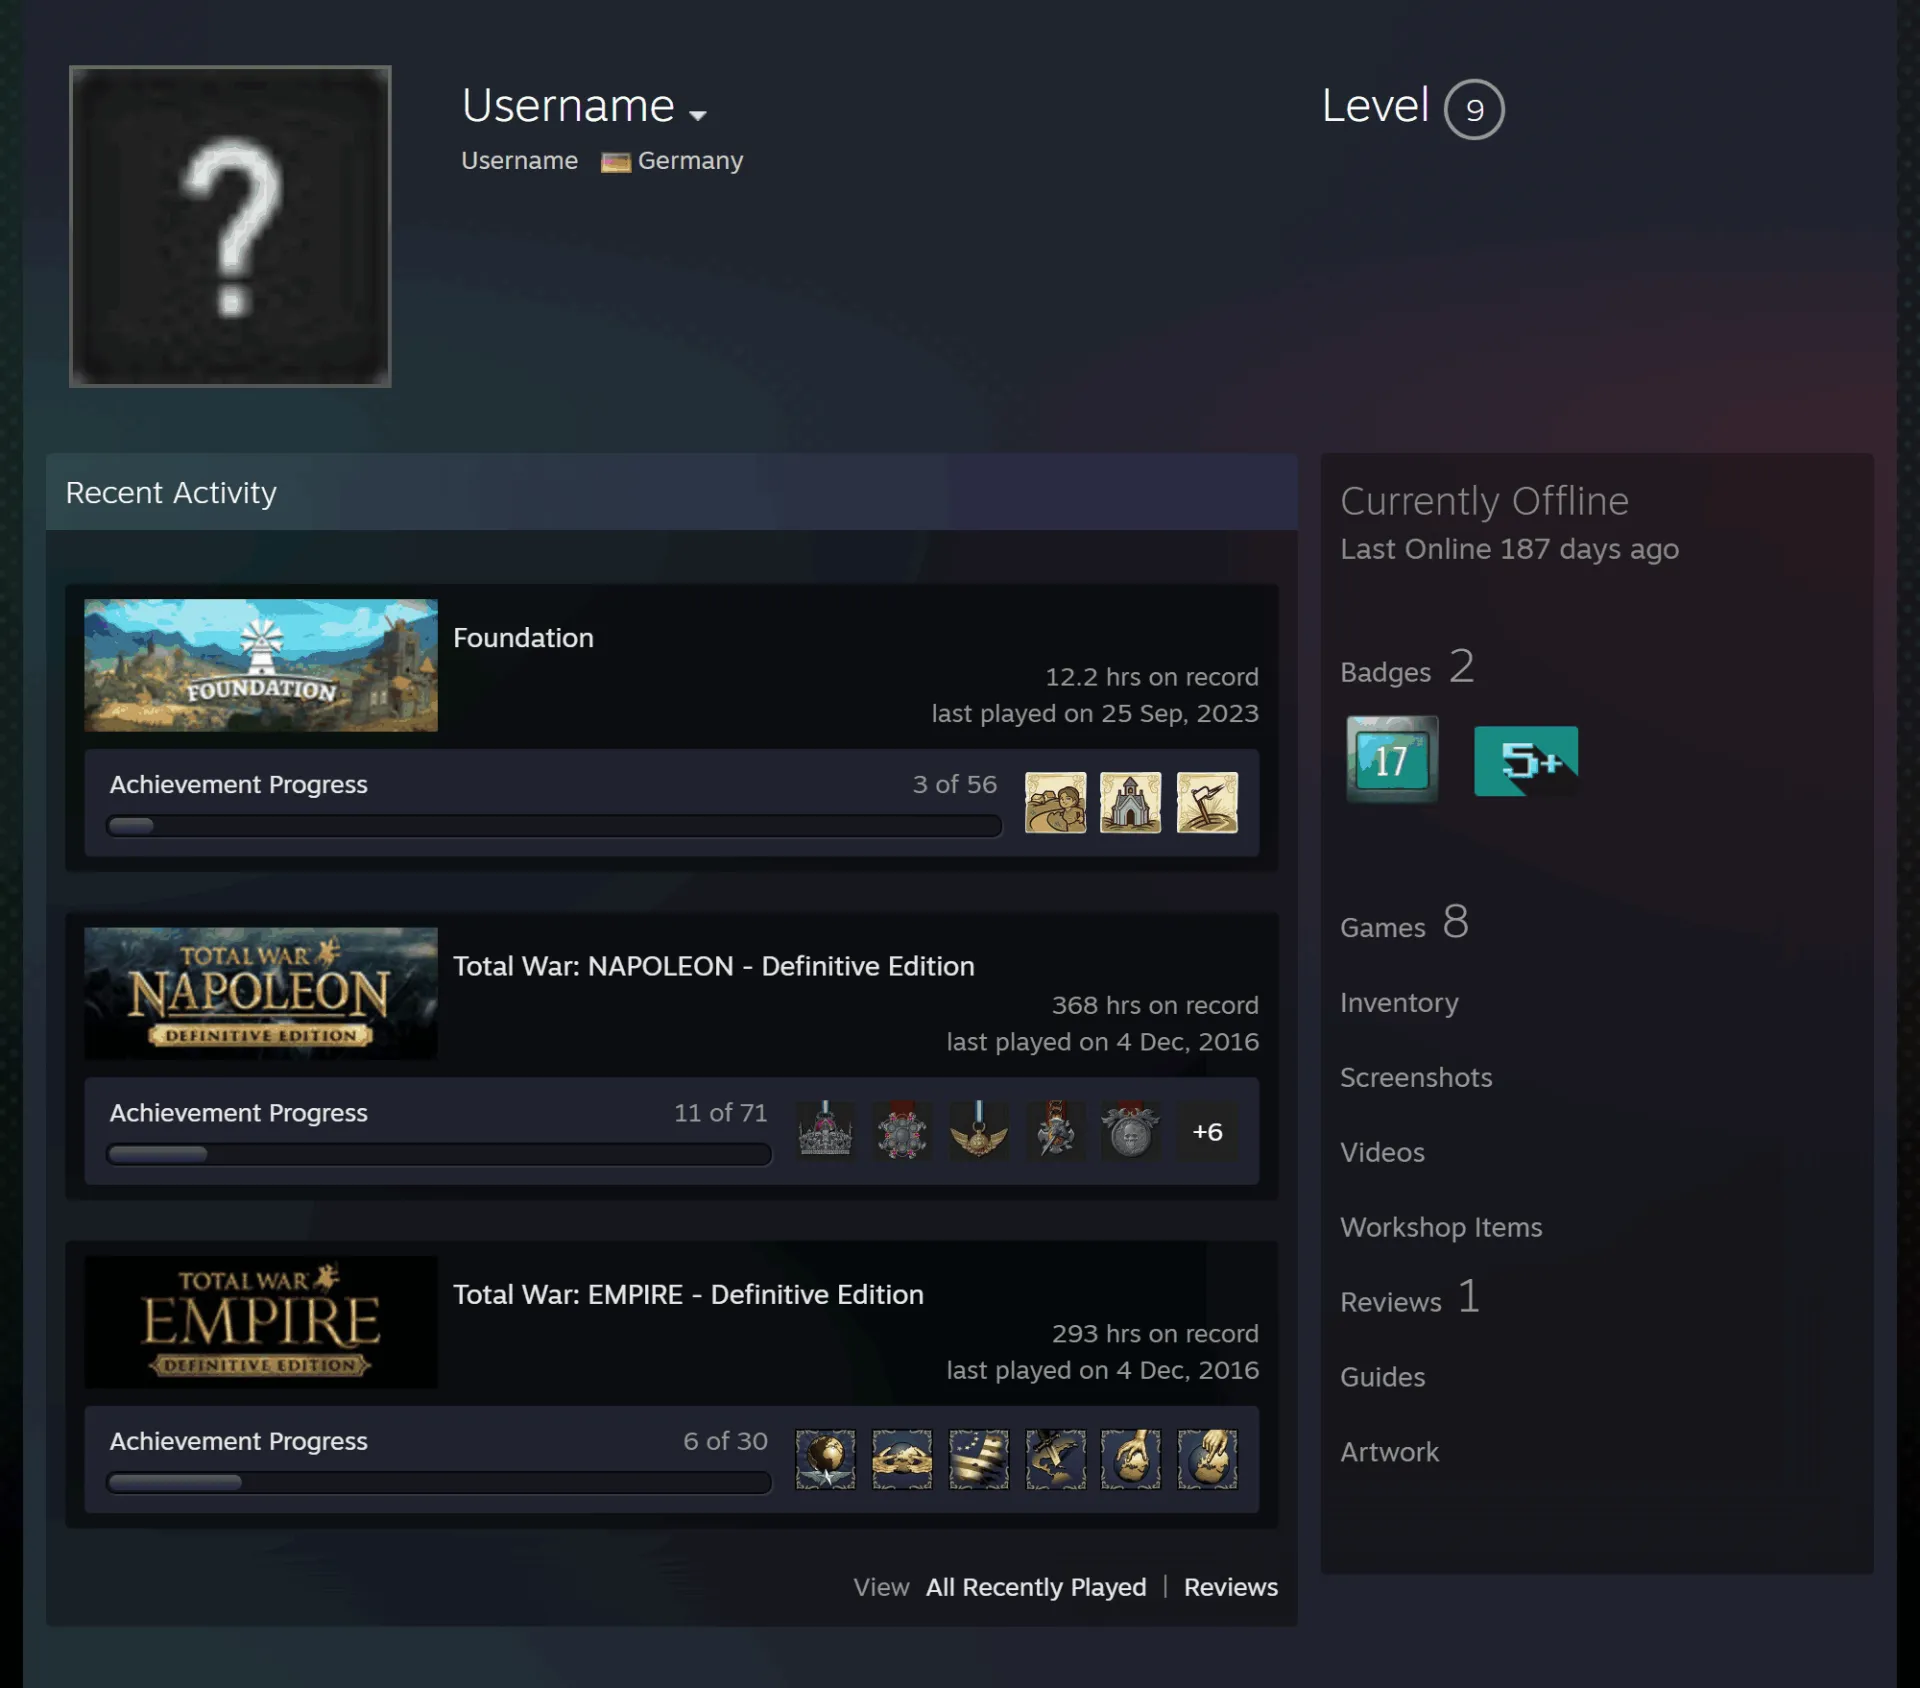Open the Foundation church achievement icon

click(x=1130, y=802)
